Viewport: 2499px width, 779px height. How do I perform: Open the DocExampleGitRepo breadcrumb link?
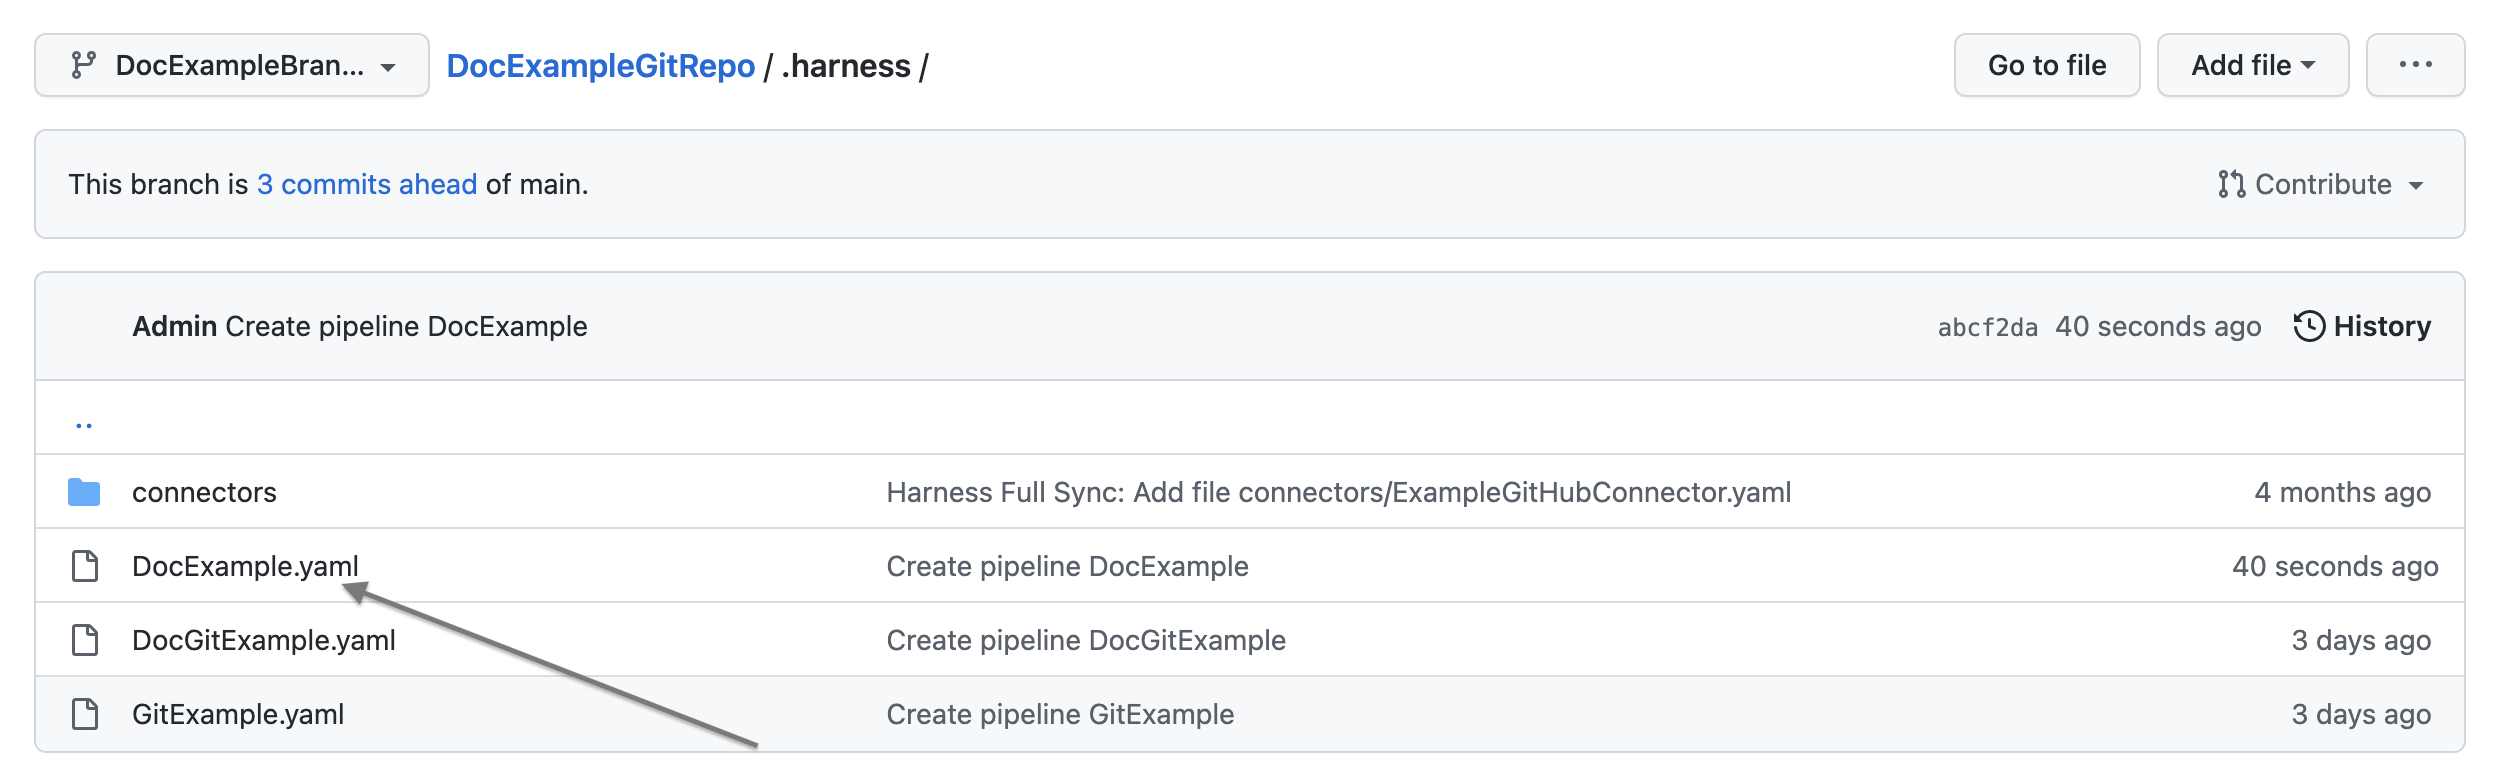coord(600,66)
